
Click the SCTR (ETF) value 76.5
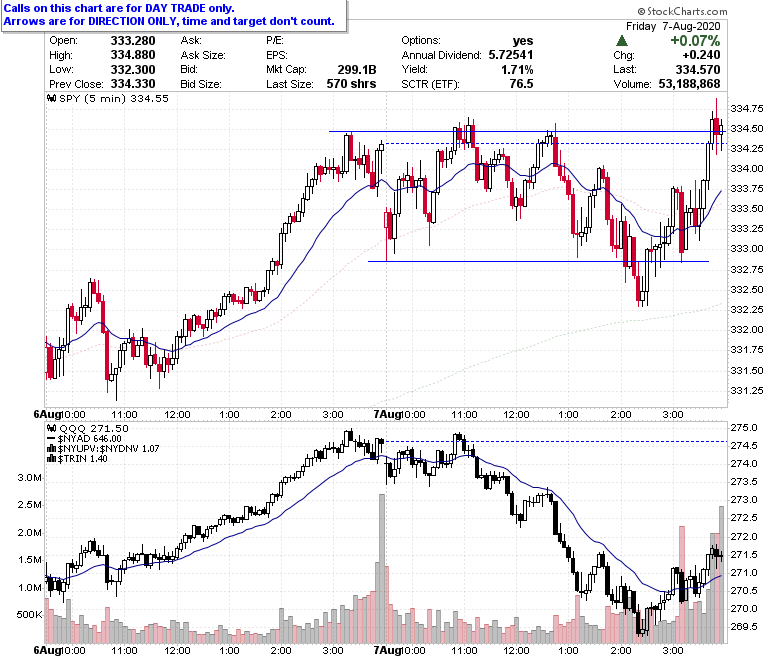[521, 84]
